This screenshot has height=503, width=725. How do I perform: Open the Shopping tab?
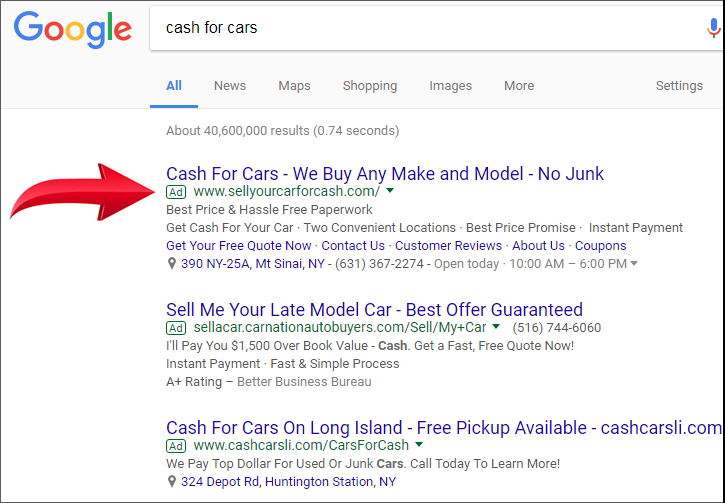[370, 86]
